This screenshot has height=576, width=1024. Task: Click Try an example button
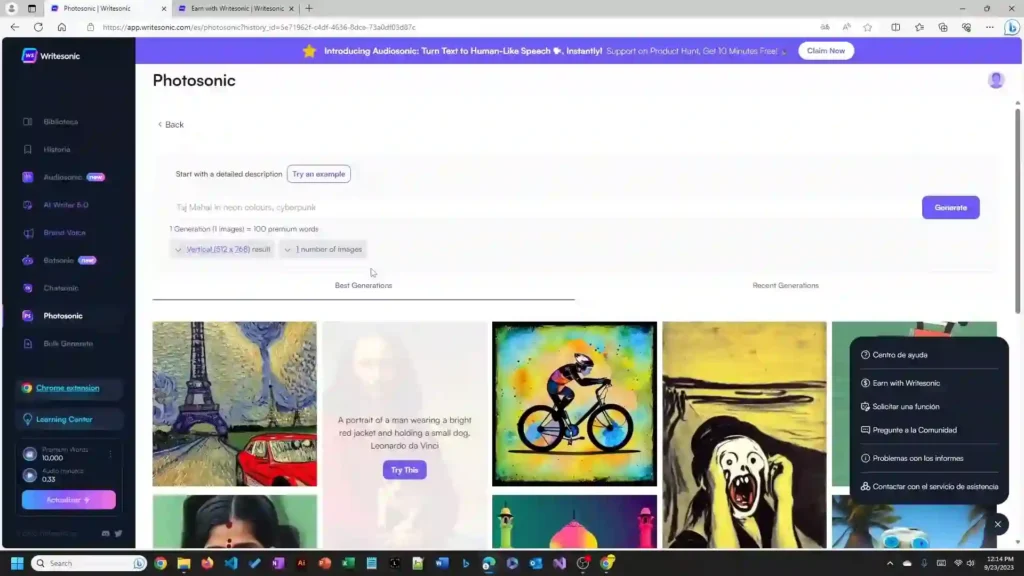319,174
